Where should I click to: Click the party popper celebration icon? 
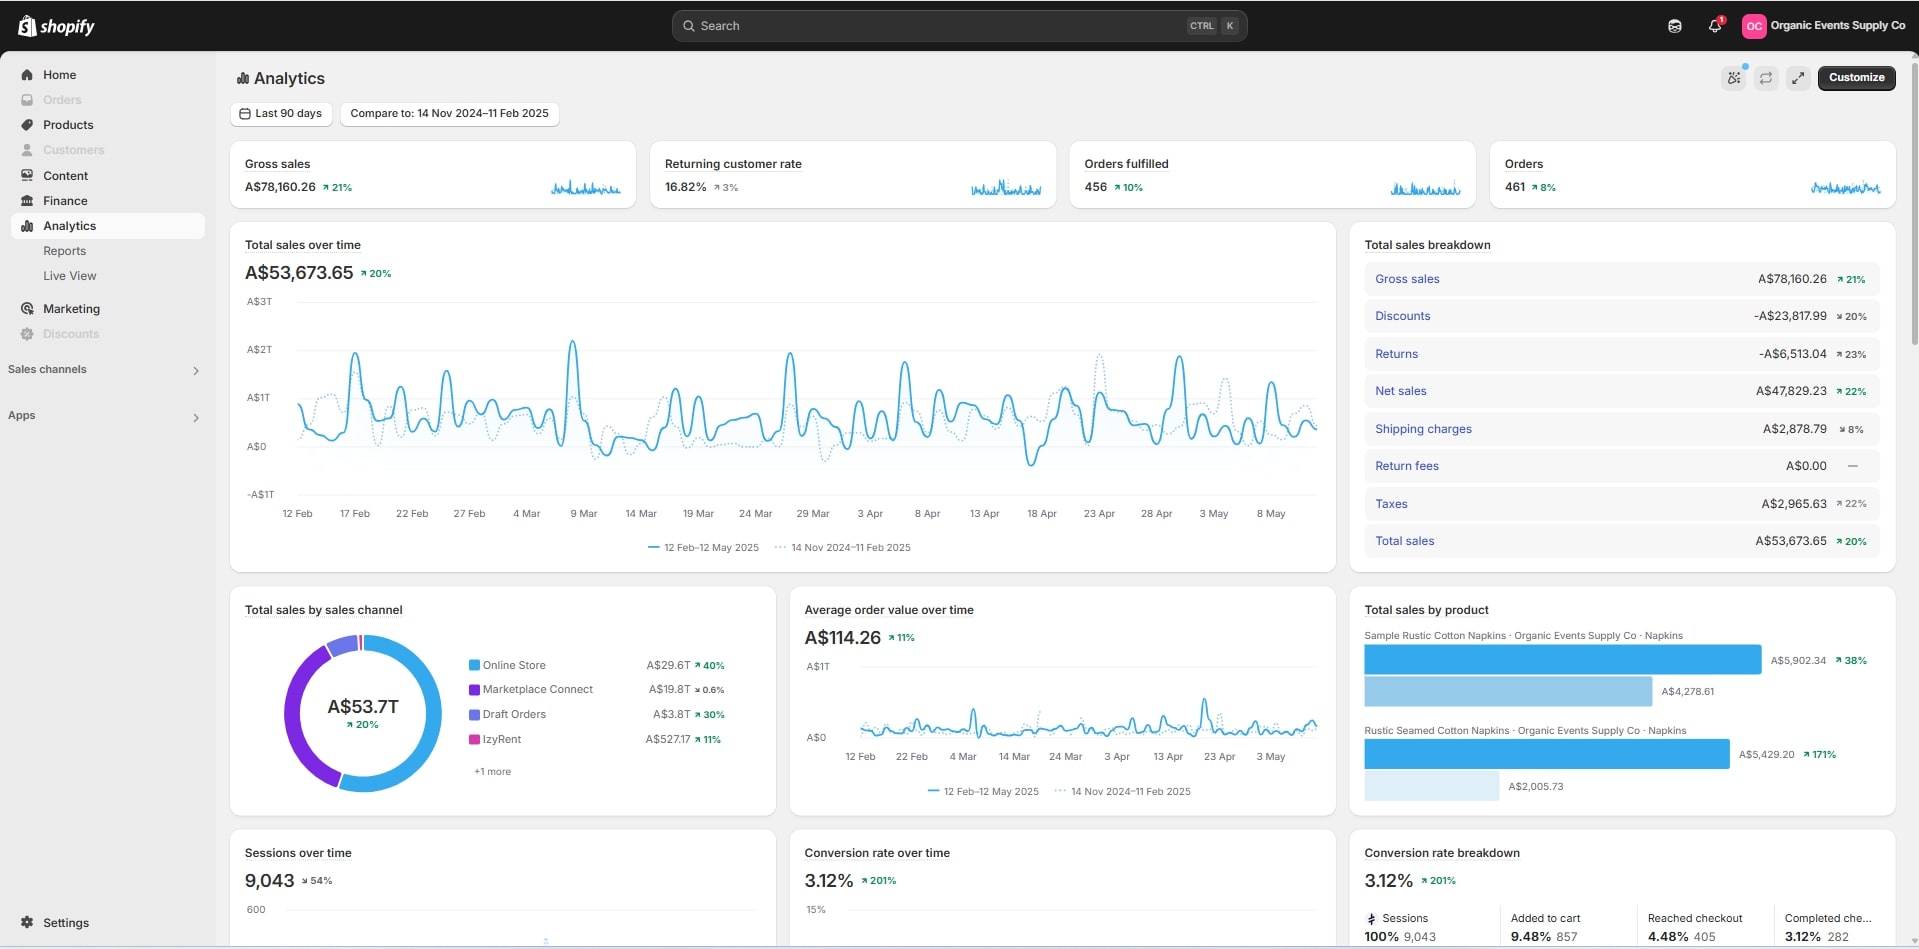1734,78
